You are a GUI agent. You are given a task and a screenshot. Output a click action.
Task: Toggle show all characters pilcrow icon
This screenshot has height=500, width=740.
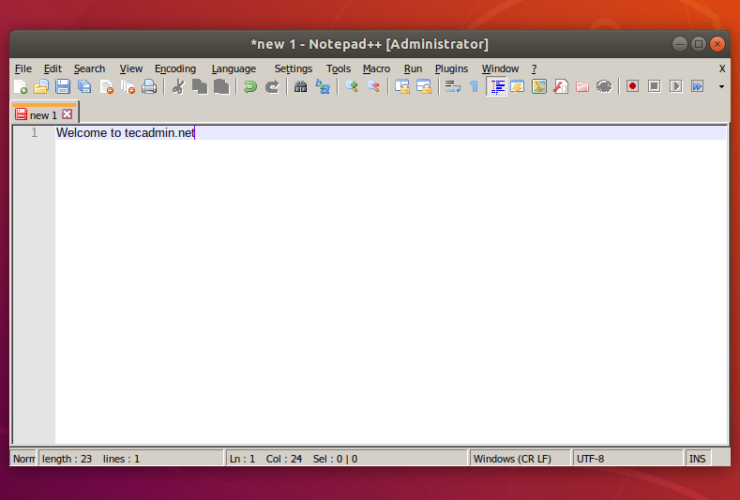(474, 87)
